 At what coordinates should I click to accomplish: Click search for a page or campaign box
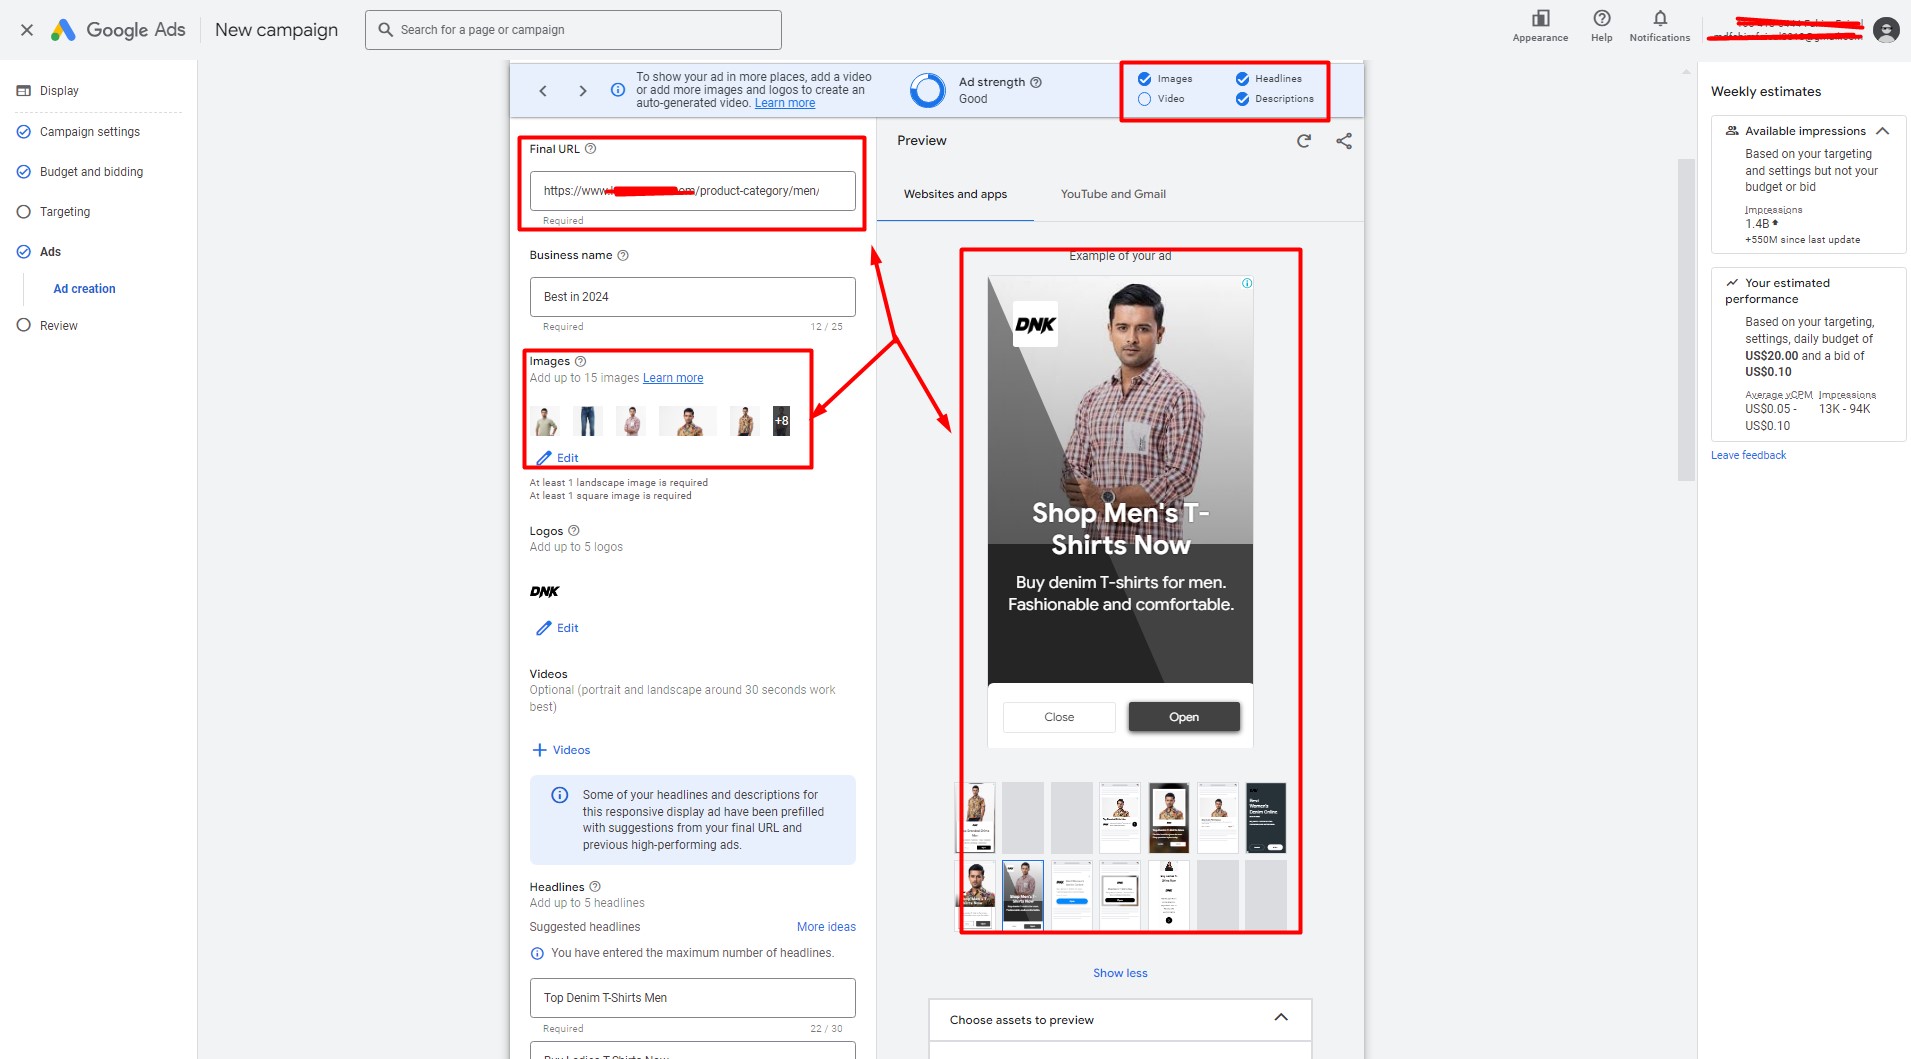pyautogui.click(x=573, y=30)
